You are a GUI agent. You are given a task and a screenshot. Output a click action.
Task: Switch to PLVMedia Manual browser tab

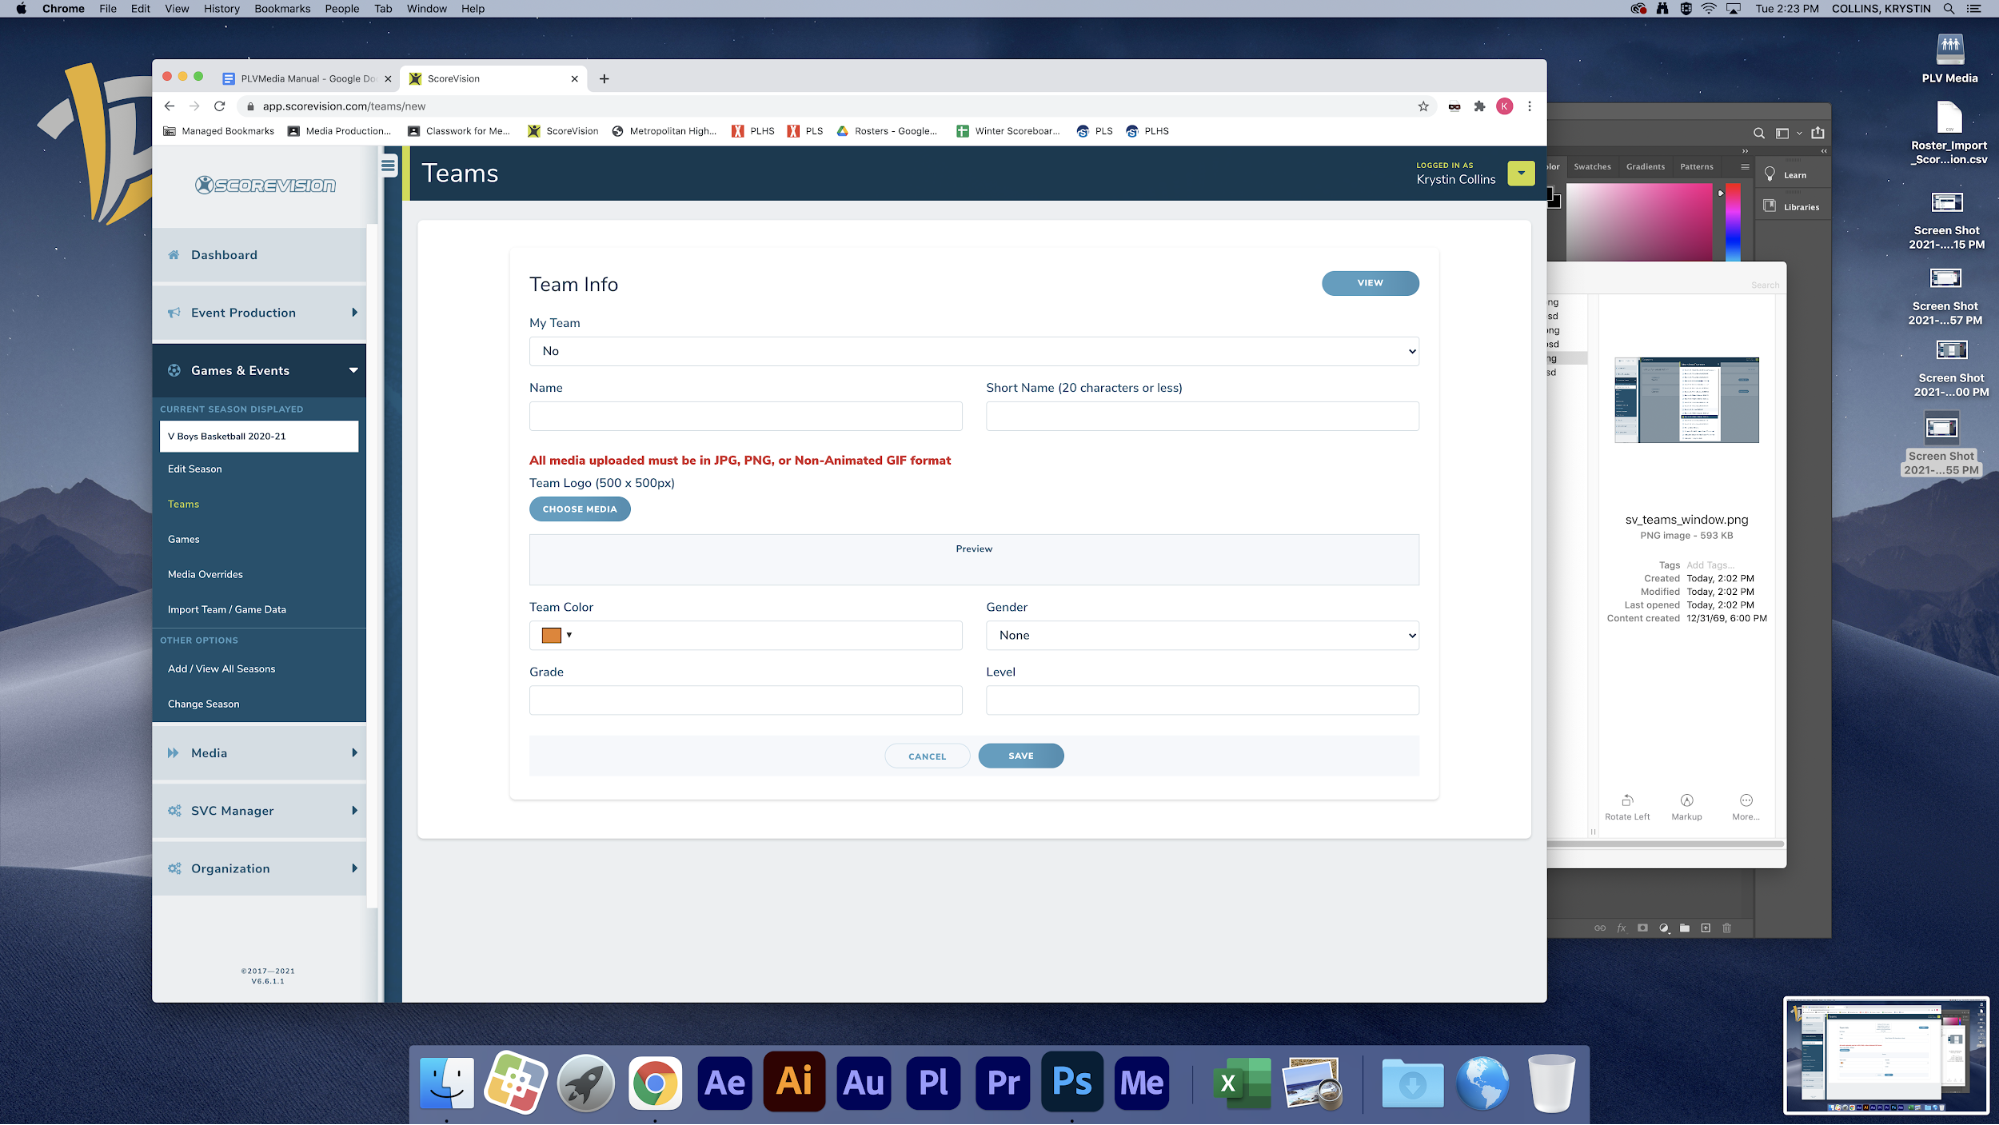[300, 79]
